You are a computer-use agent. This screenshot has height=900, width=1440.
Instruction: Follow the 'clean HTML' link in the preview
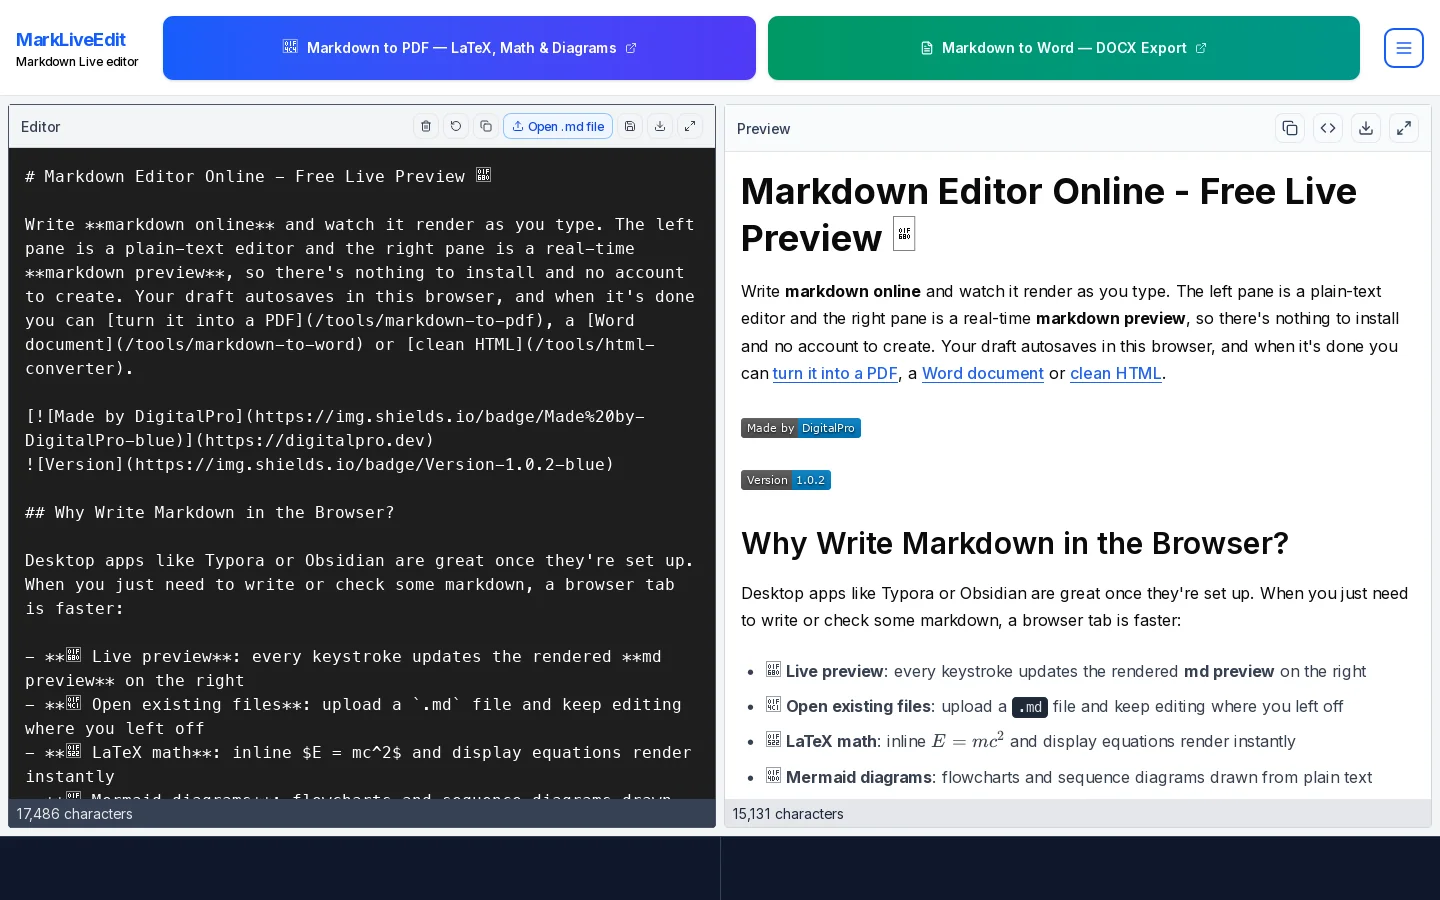point(1116,373)
